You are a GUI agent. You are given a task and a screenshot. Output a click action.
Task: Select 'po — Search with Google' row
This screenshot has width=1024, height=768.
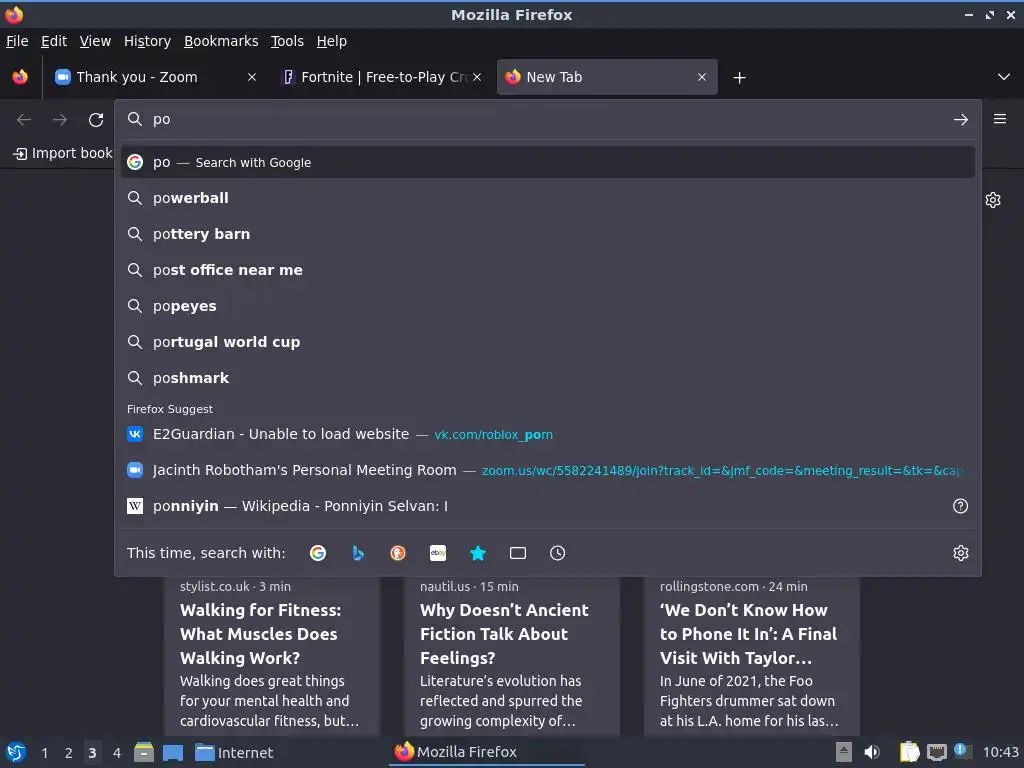[x=548, y=162]
